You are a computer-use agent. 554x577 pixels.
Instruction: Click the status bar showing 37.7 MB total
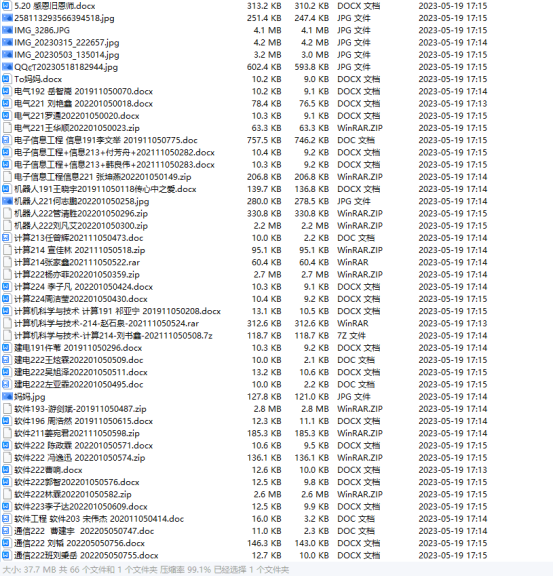coord(277,570)
